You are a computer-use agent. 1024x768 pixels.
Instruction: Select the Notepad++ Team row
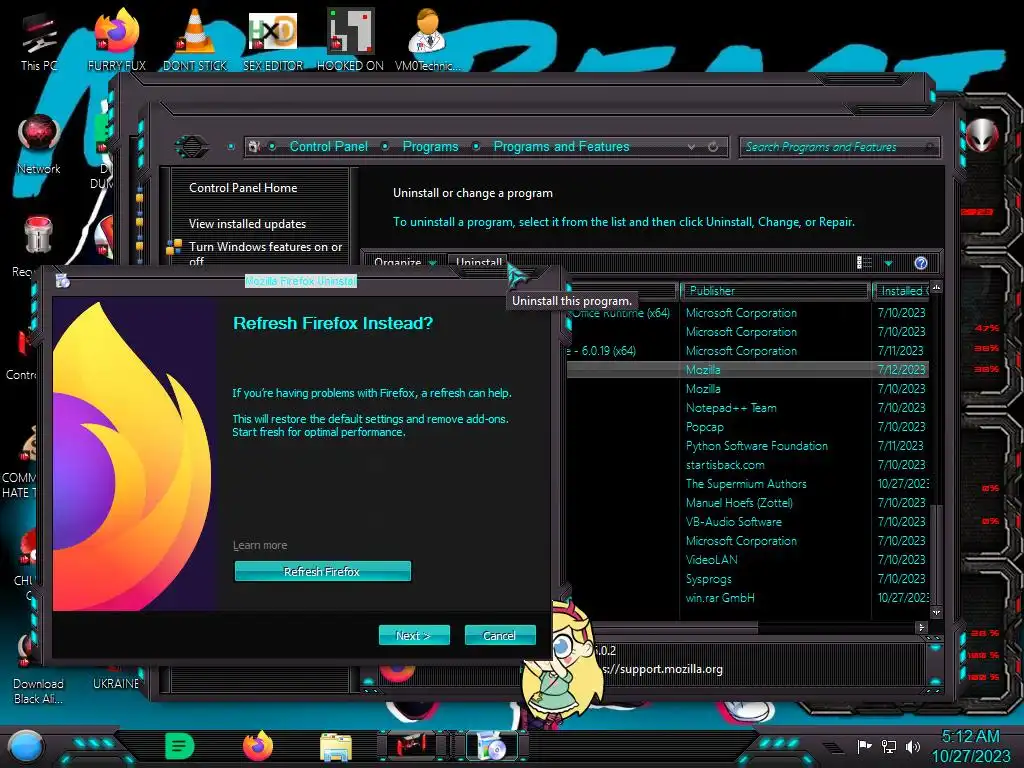point(748,408)
